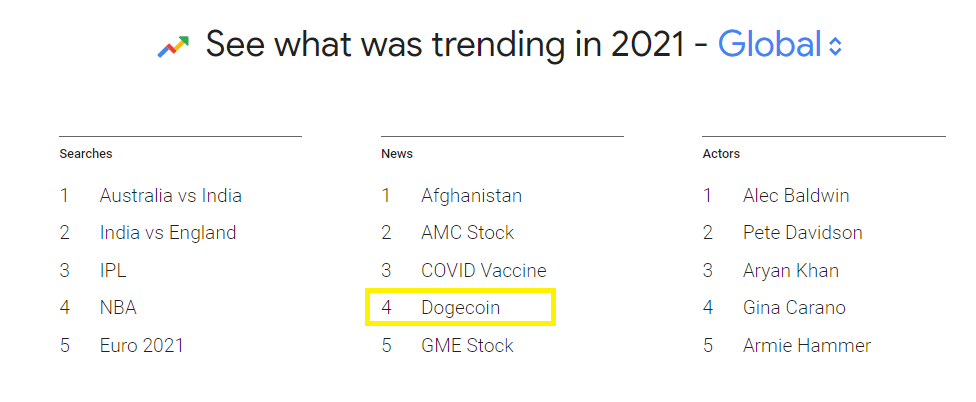
Task: Click GME Stock news item
Action: 467,346
